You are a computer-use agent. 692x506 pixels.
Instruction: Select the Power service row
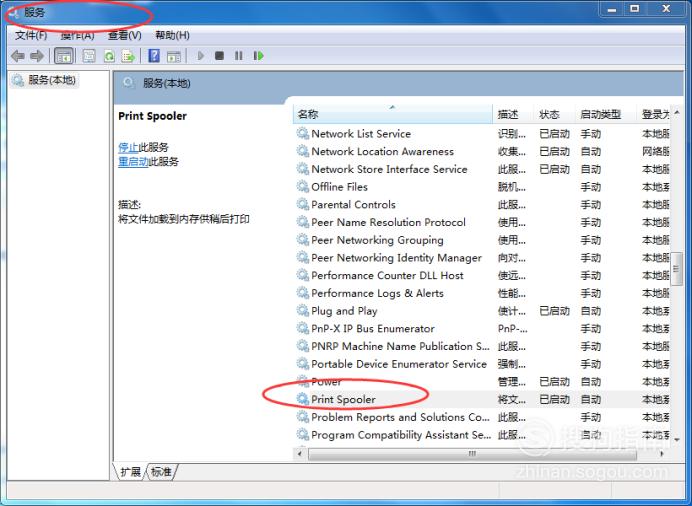[482, 382]
